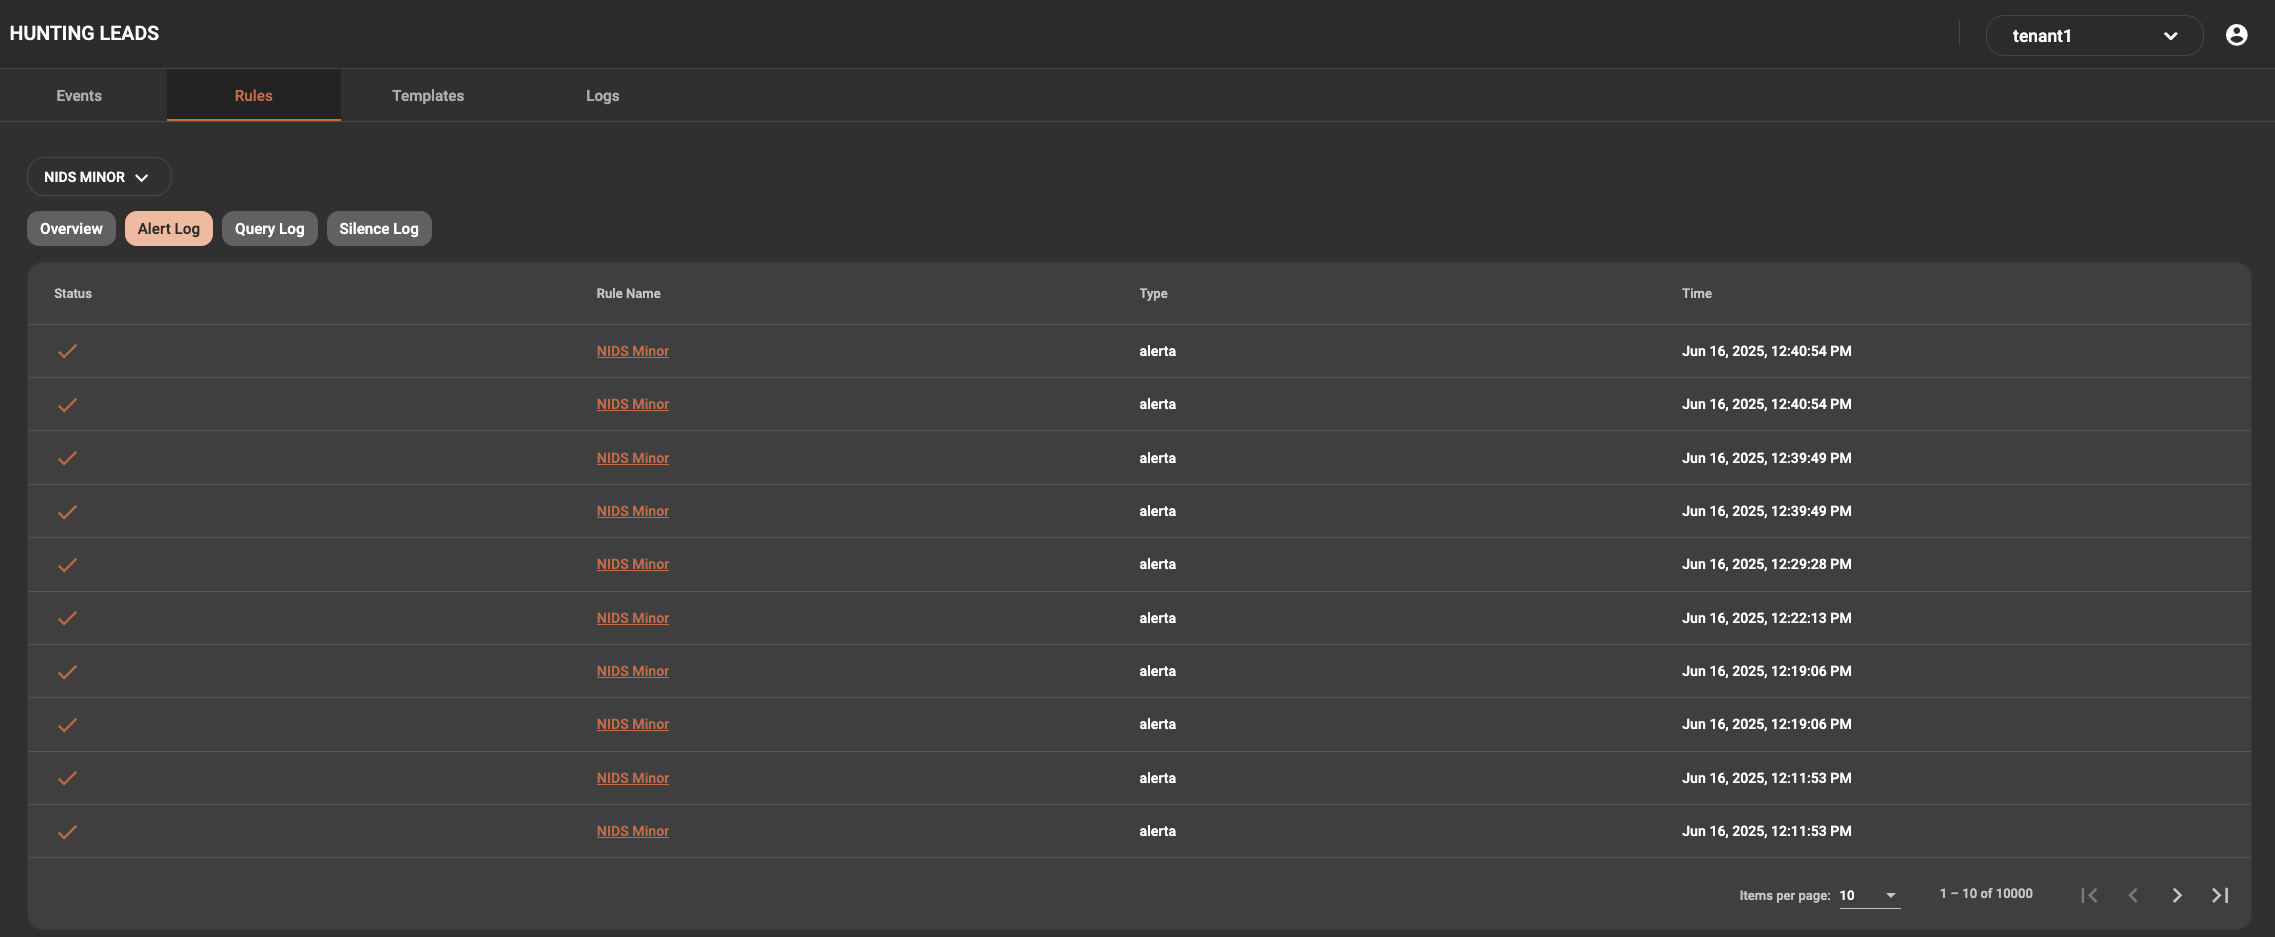Expand the NIDS MINOR rule dropdown

tap(98, 177)
